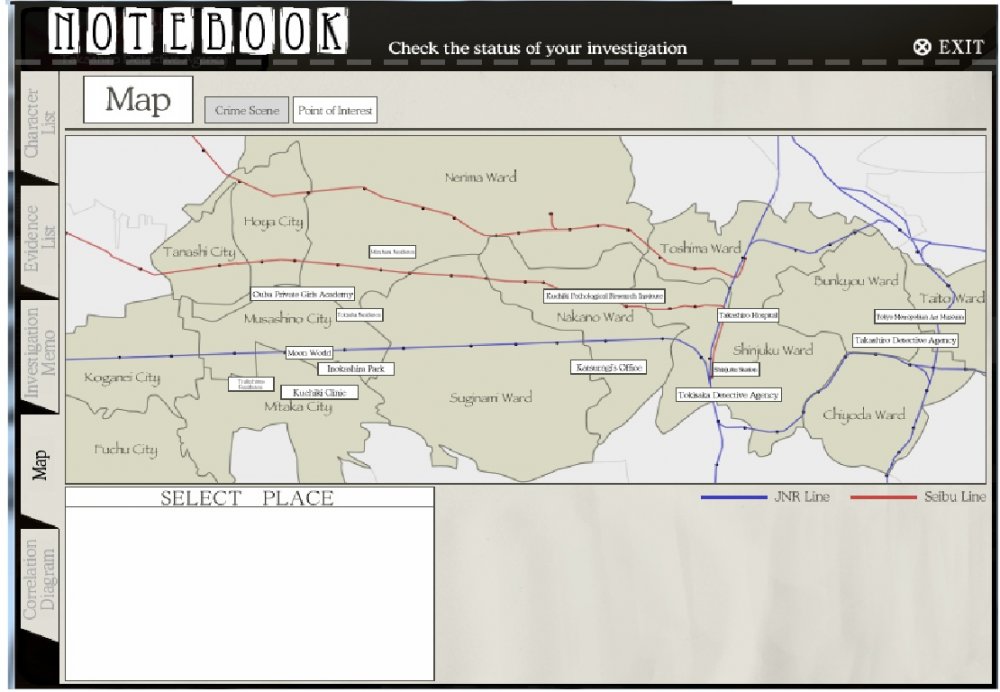1000x692 pixels.
Task: Select the Moon World location
Action: click(x=308, y=353)
